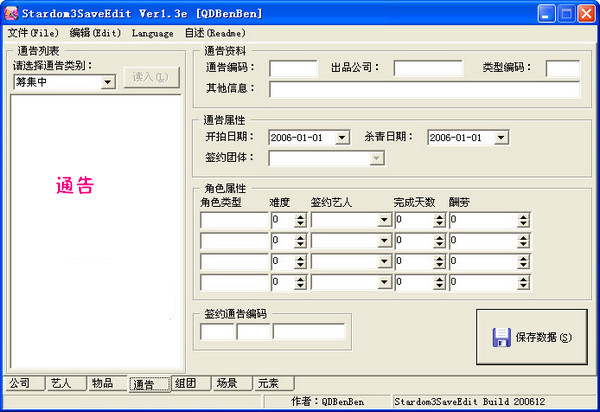Image resolution: width=600 pixels, height=412 pixels.
Task: Switch to the 组团 tab
Action: 185,383
